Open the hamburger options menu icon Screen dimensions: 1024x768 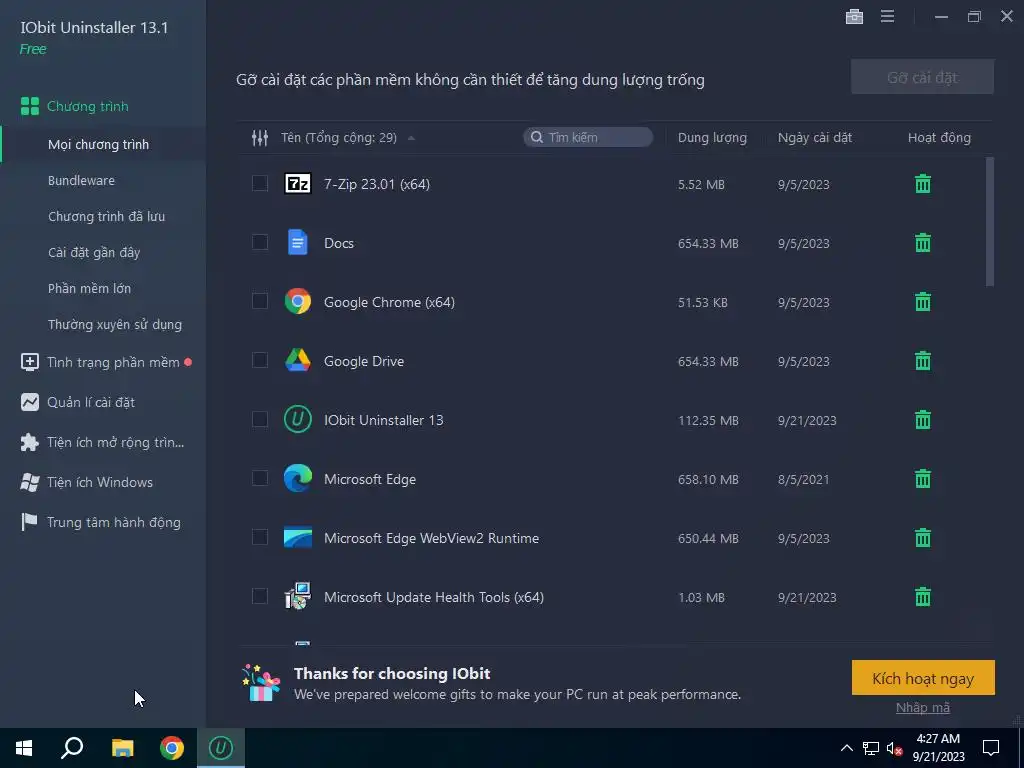(887, 16)
